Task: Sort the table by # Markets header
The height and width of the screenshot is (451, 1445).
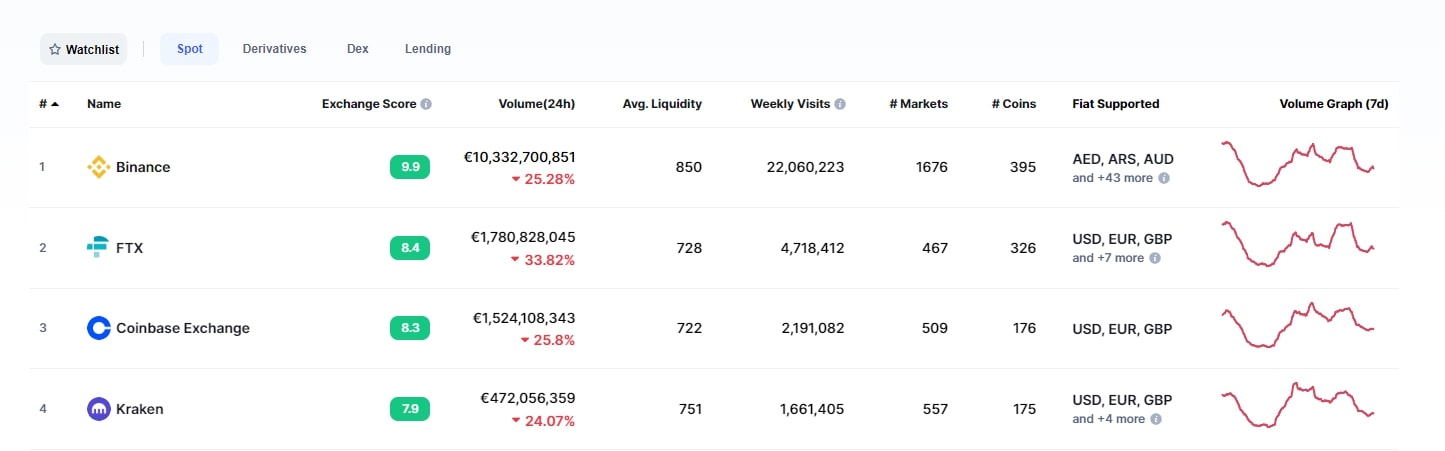Action: [x=918, y=104]
